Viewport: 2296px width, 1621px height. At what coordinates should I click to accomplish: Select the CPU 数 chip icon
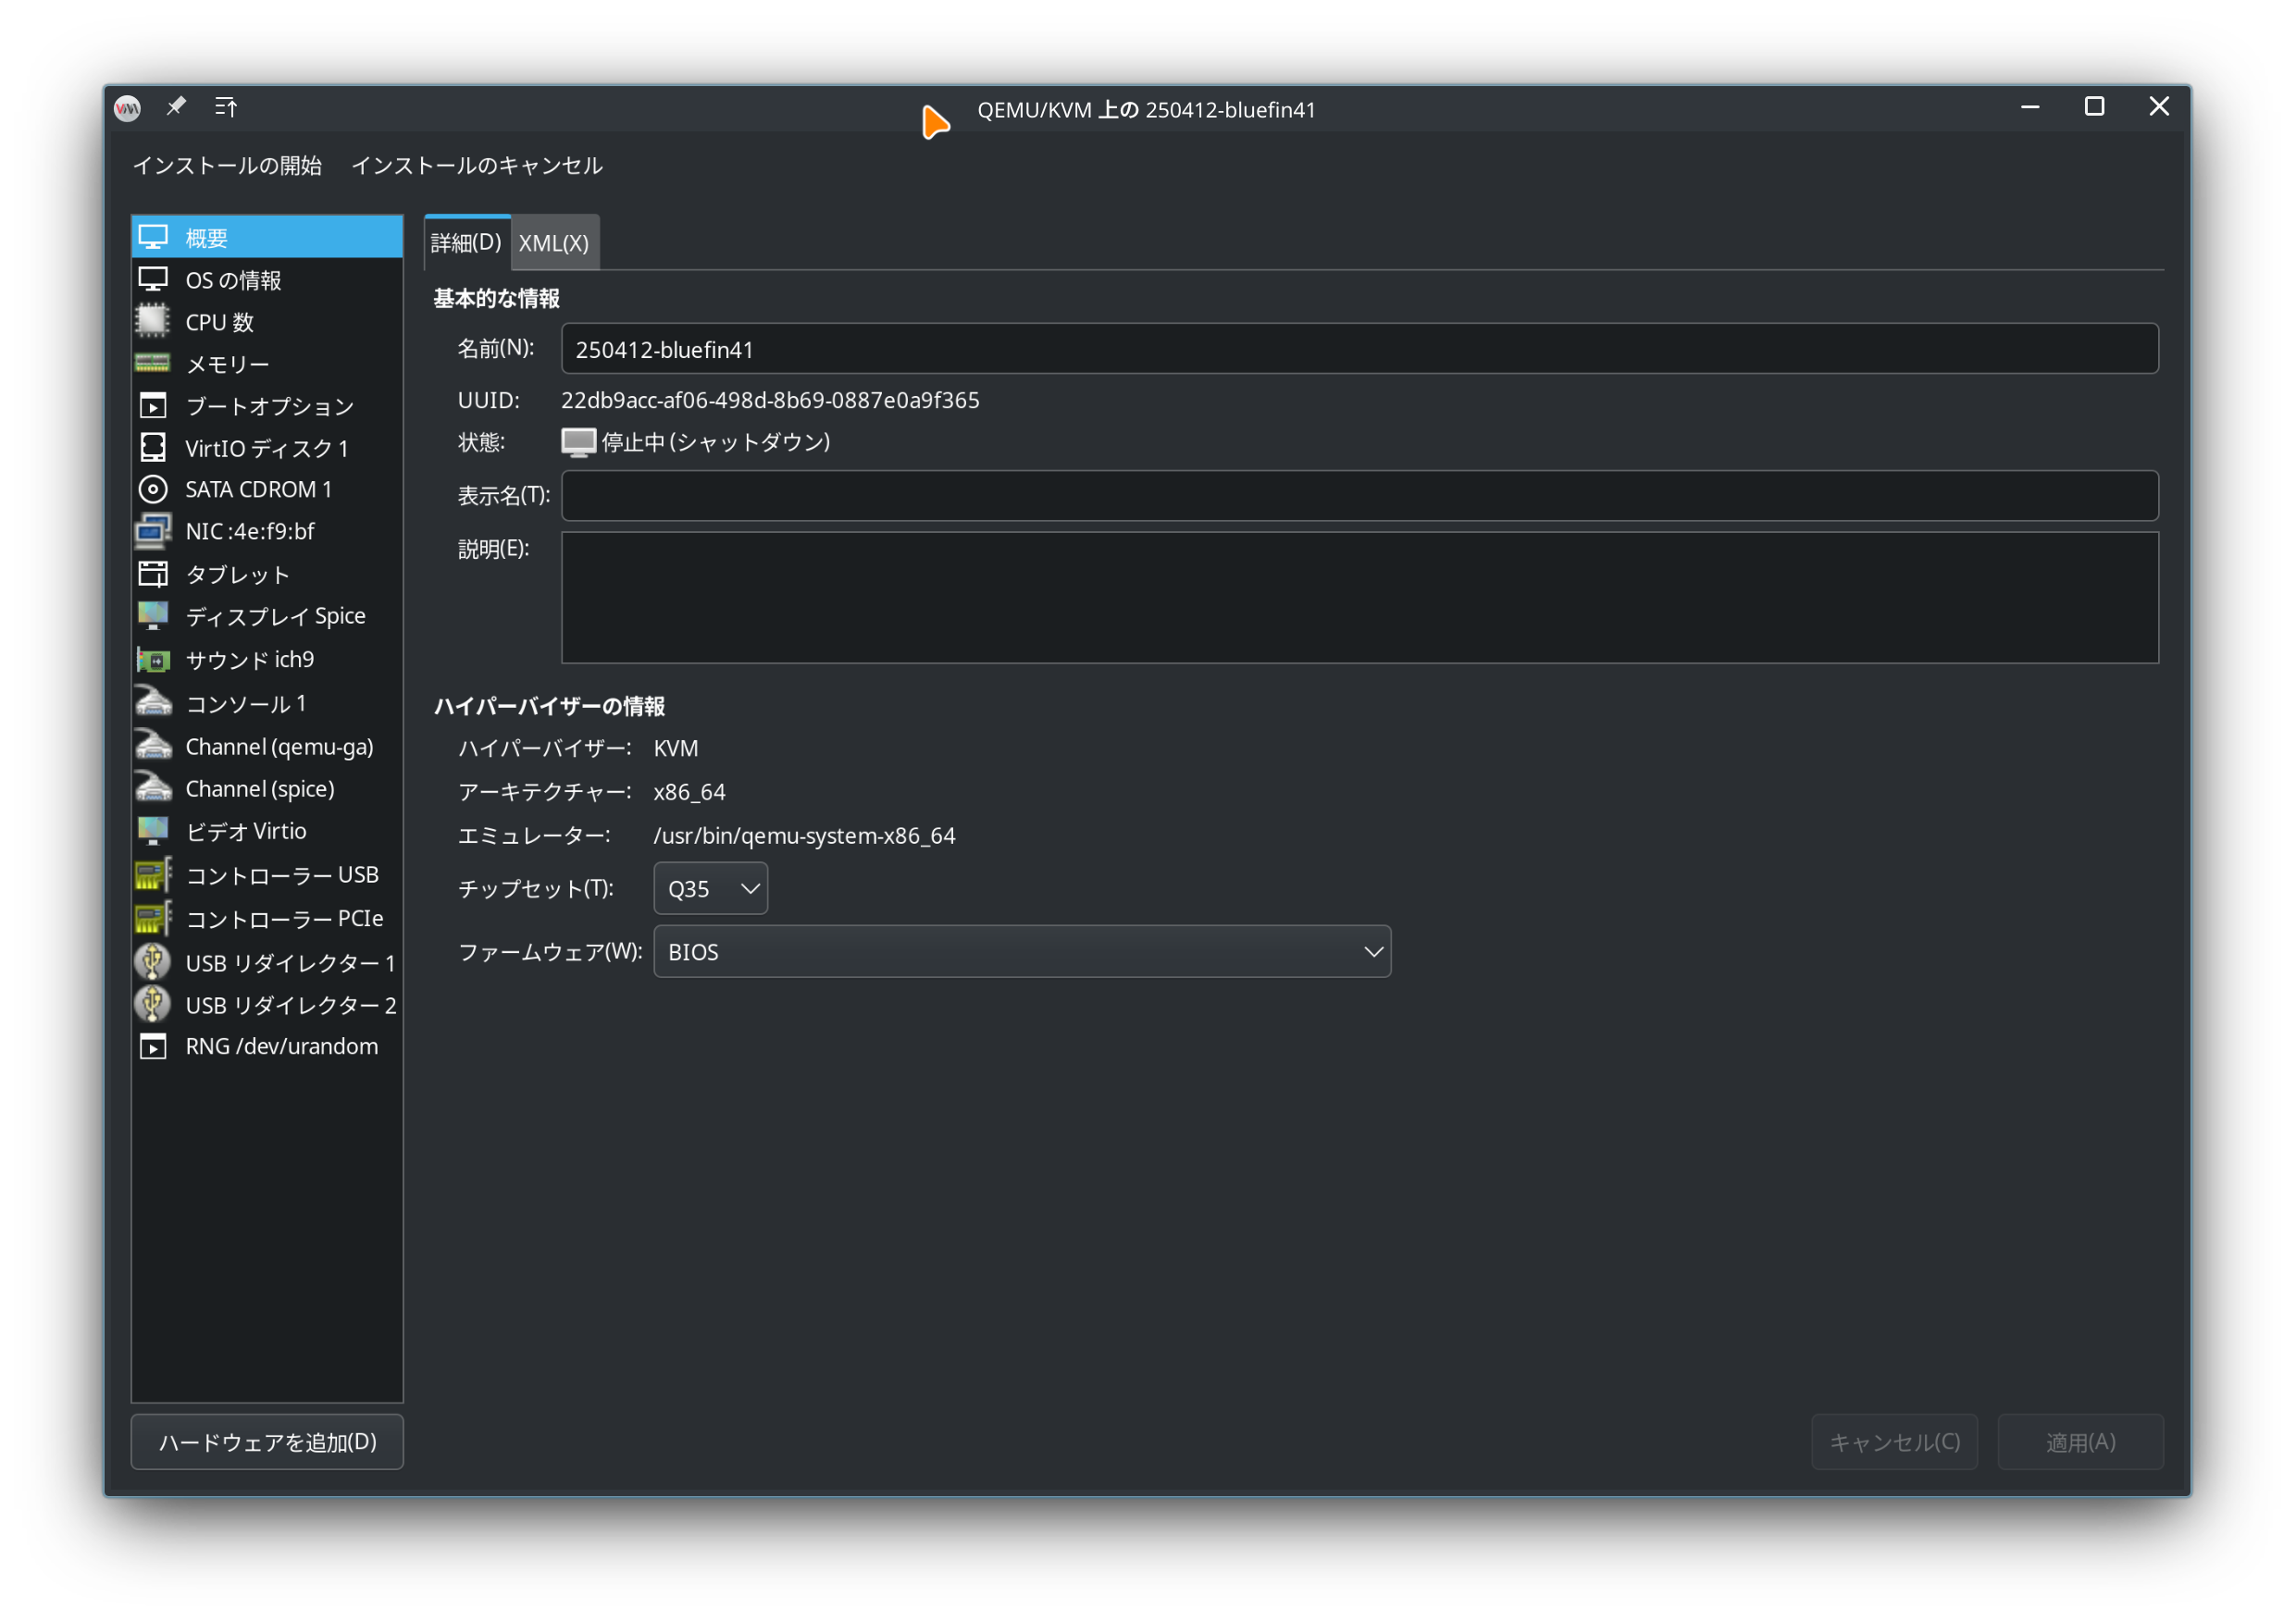[x=152, y=322]
